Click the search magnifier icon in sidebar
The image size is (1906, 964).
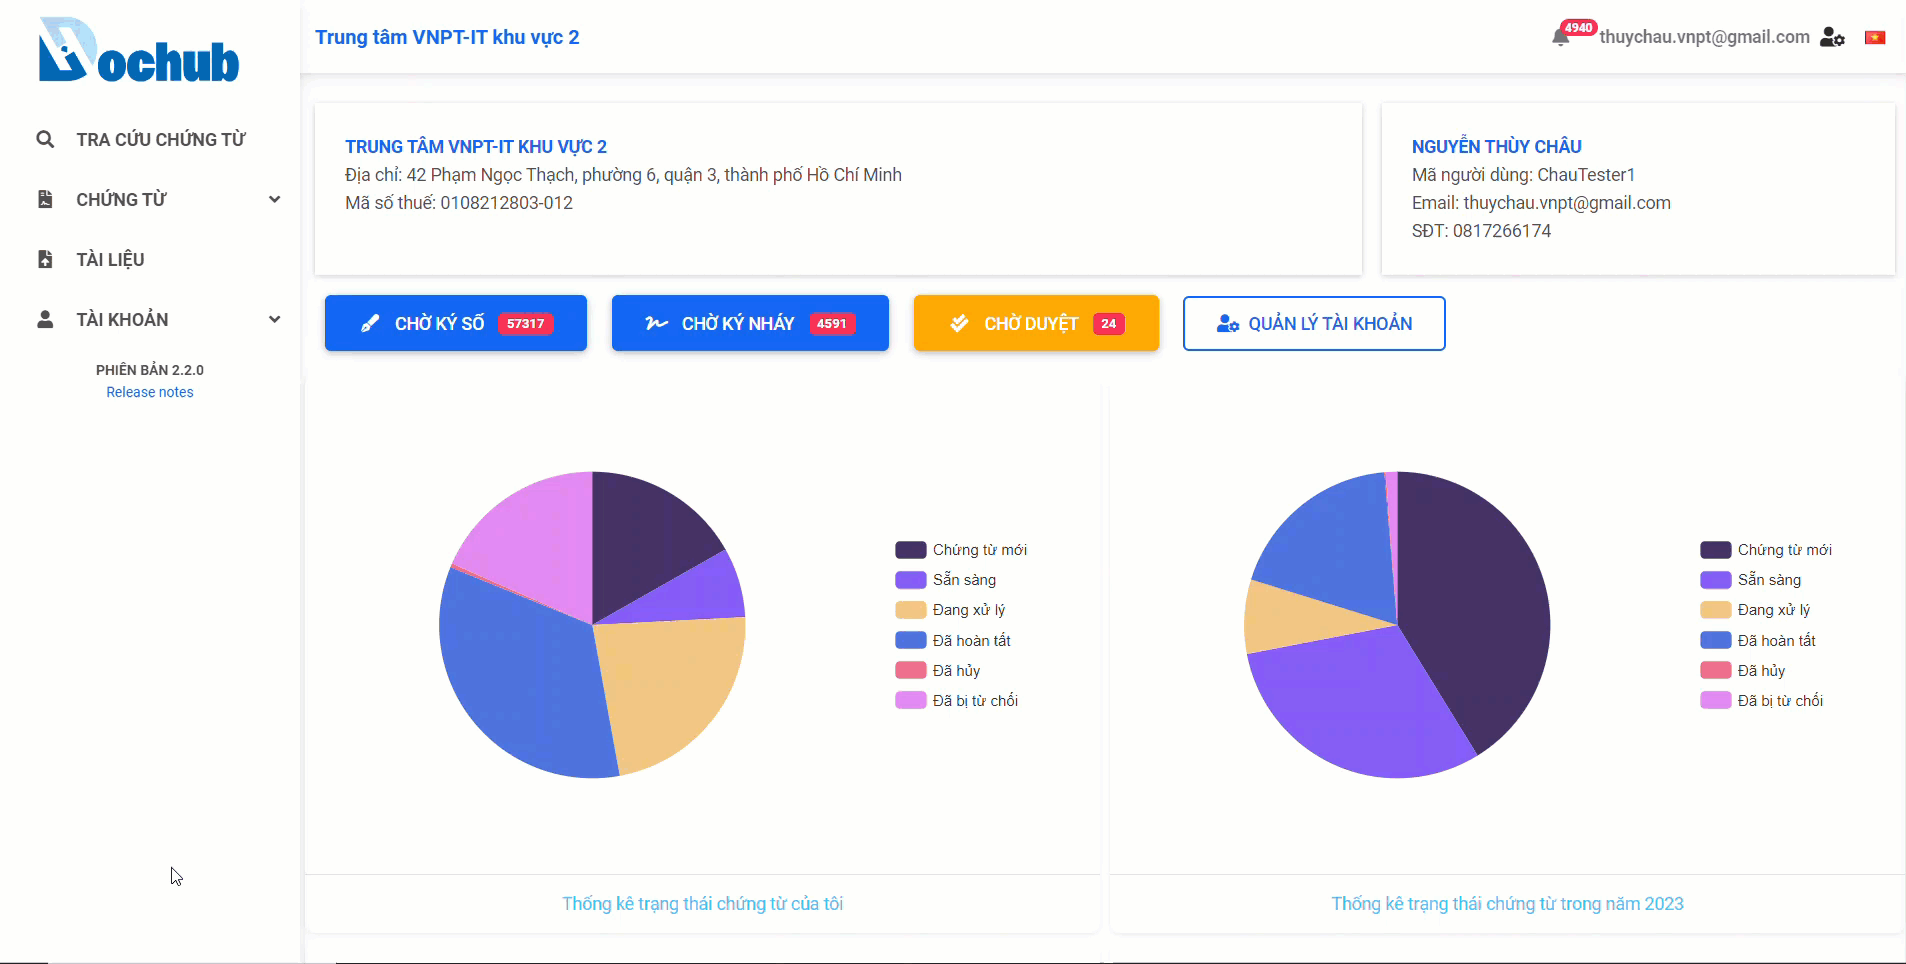point(45,139)
